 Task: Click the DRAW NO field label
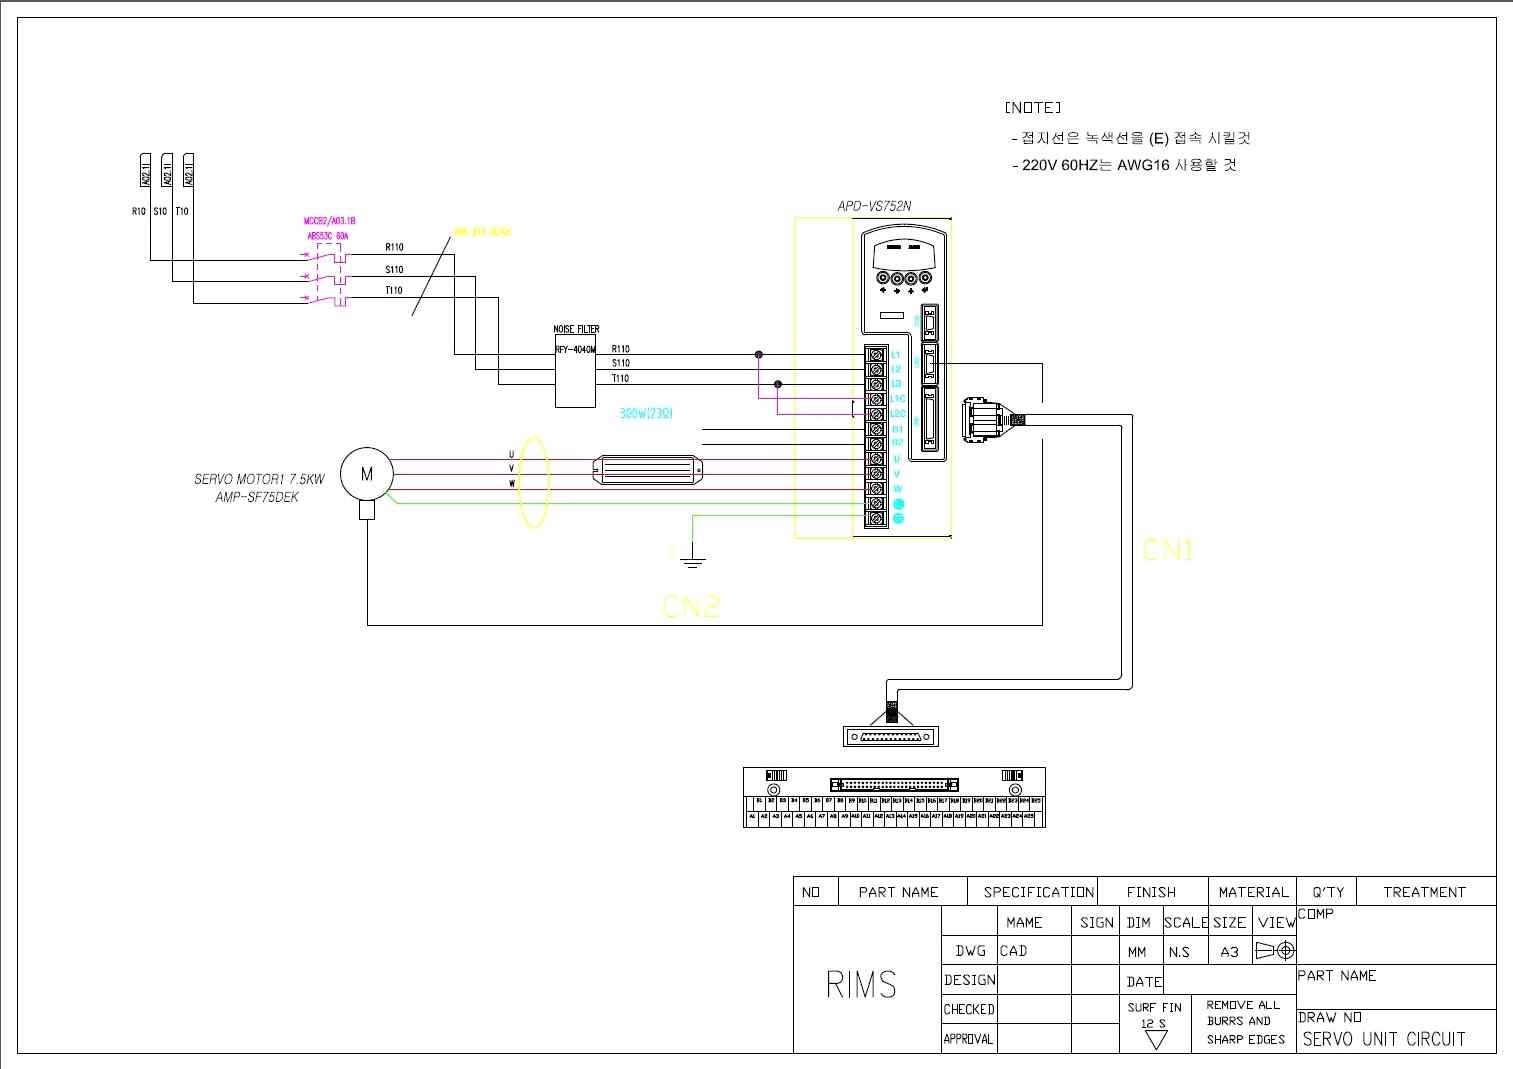coord(1330,1017)
